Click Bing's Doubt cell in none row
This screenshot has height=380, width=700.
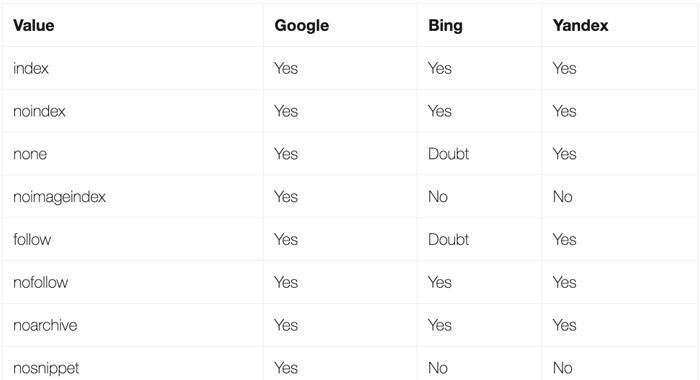(448, 154)
